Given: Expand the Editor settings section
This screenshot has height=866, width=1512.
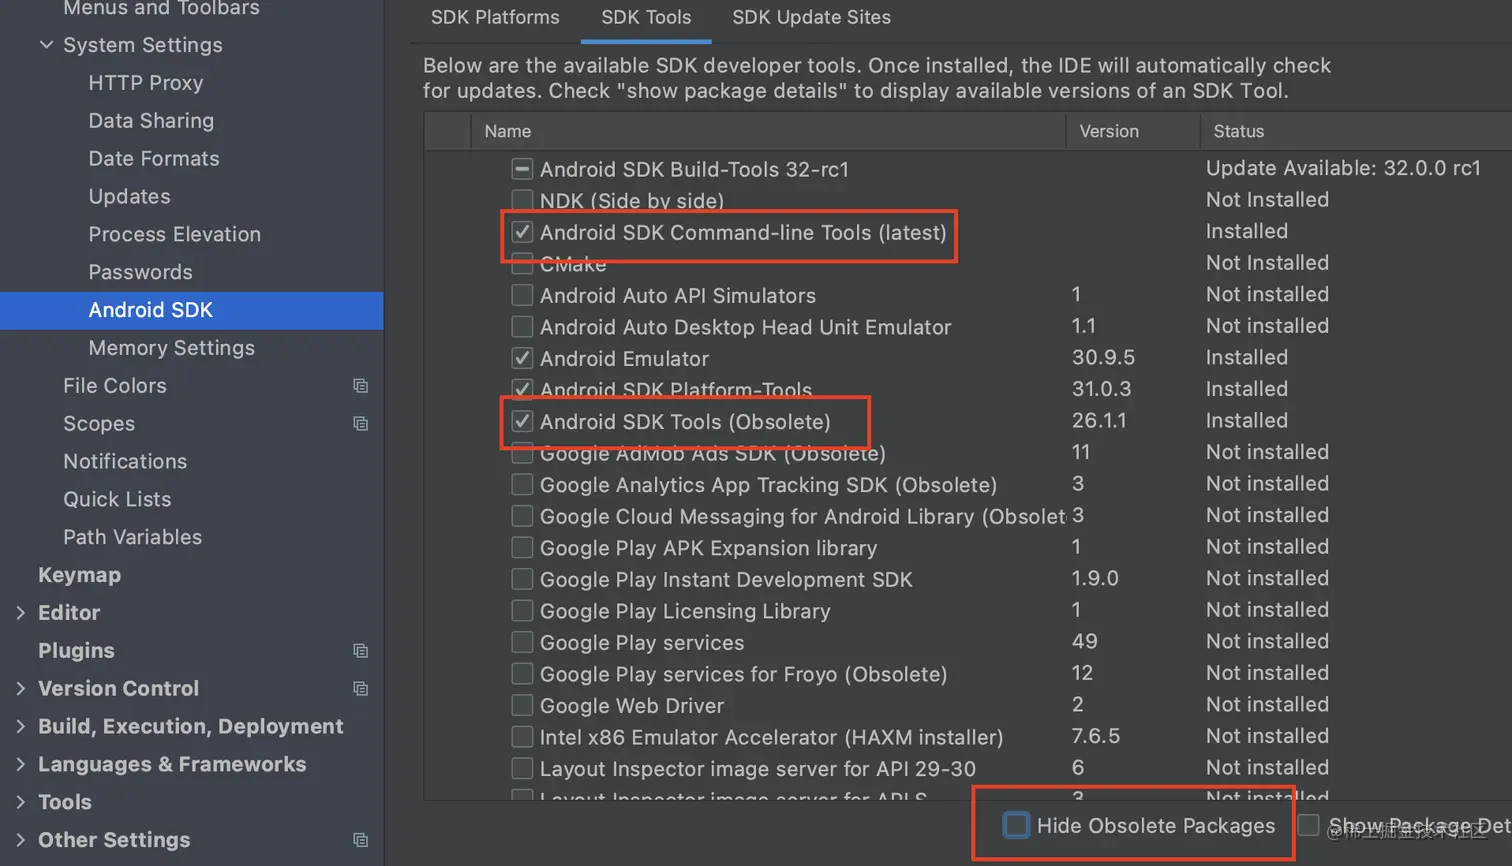Looking at the screenshot, I should 21,613.
